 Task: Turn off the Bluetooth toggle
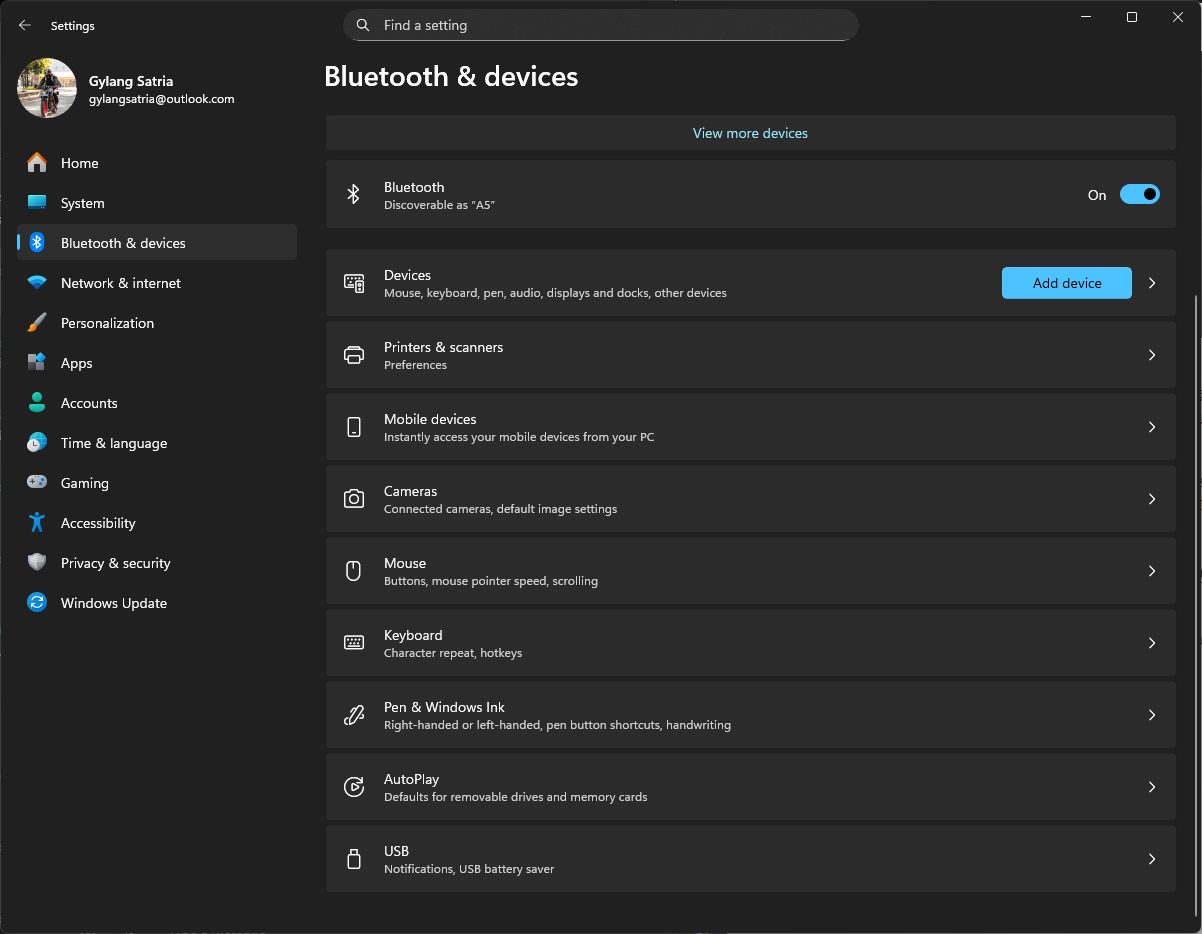(x=1139, y=195)
